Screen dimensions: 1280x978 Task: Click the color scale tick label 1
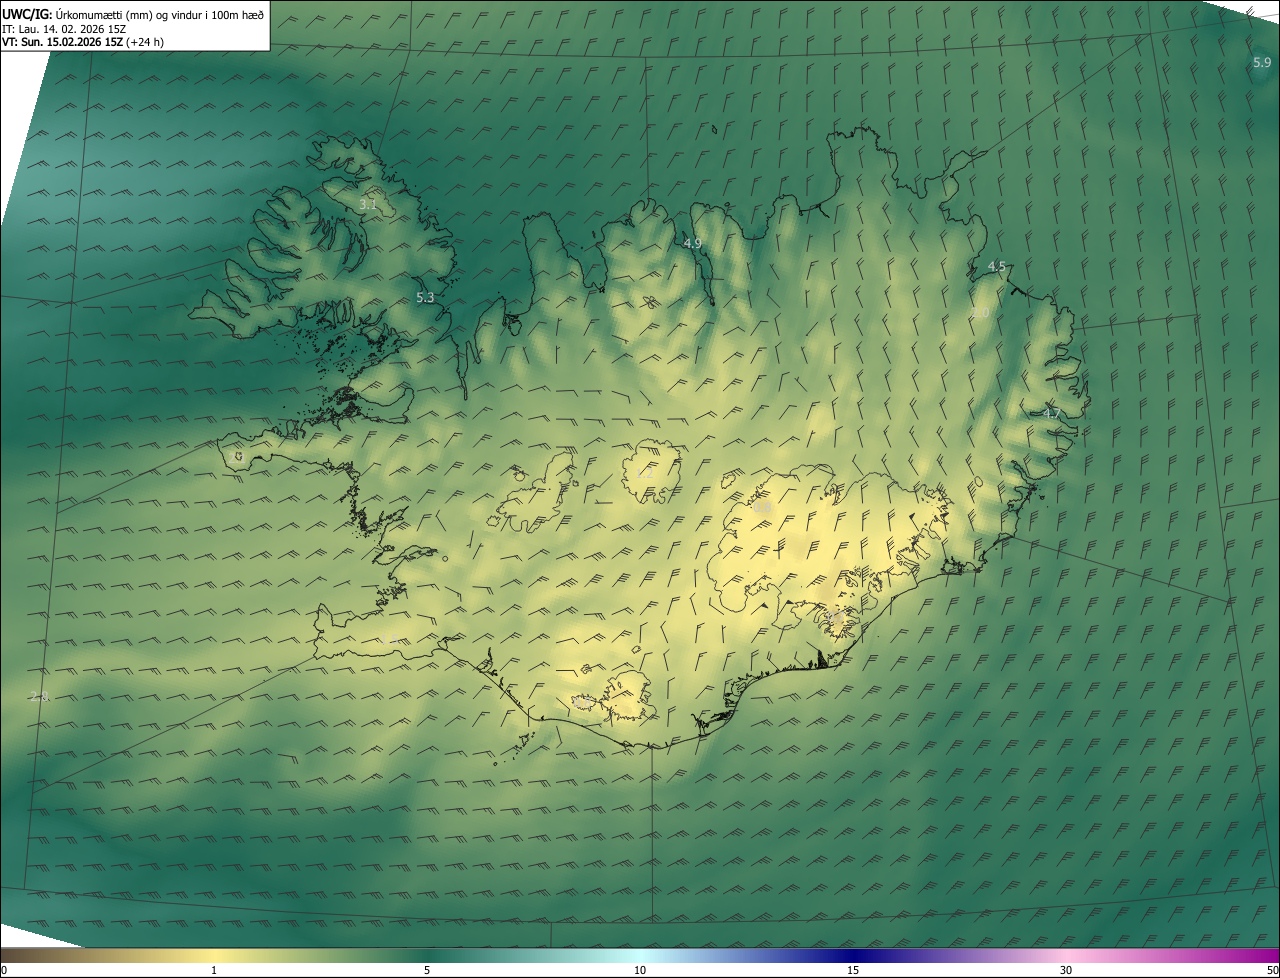click(x=214, y=970)
